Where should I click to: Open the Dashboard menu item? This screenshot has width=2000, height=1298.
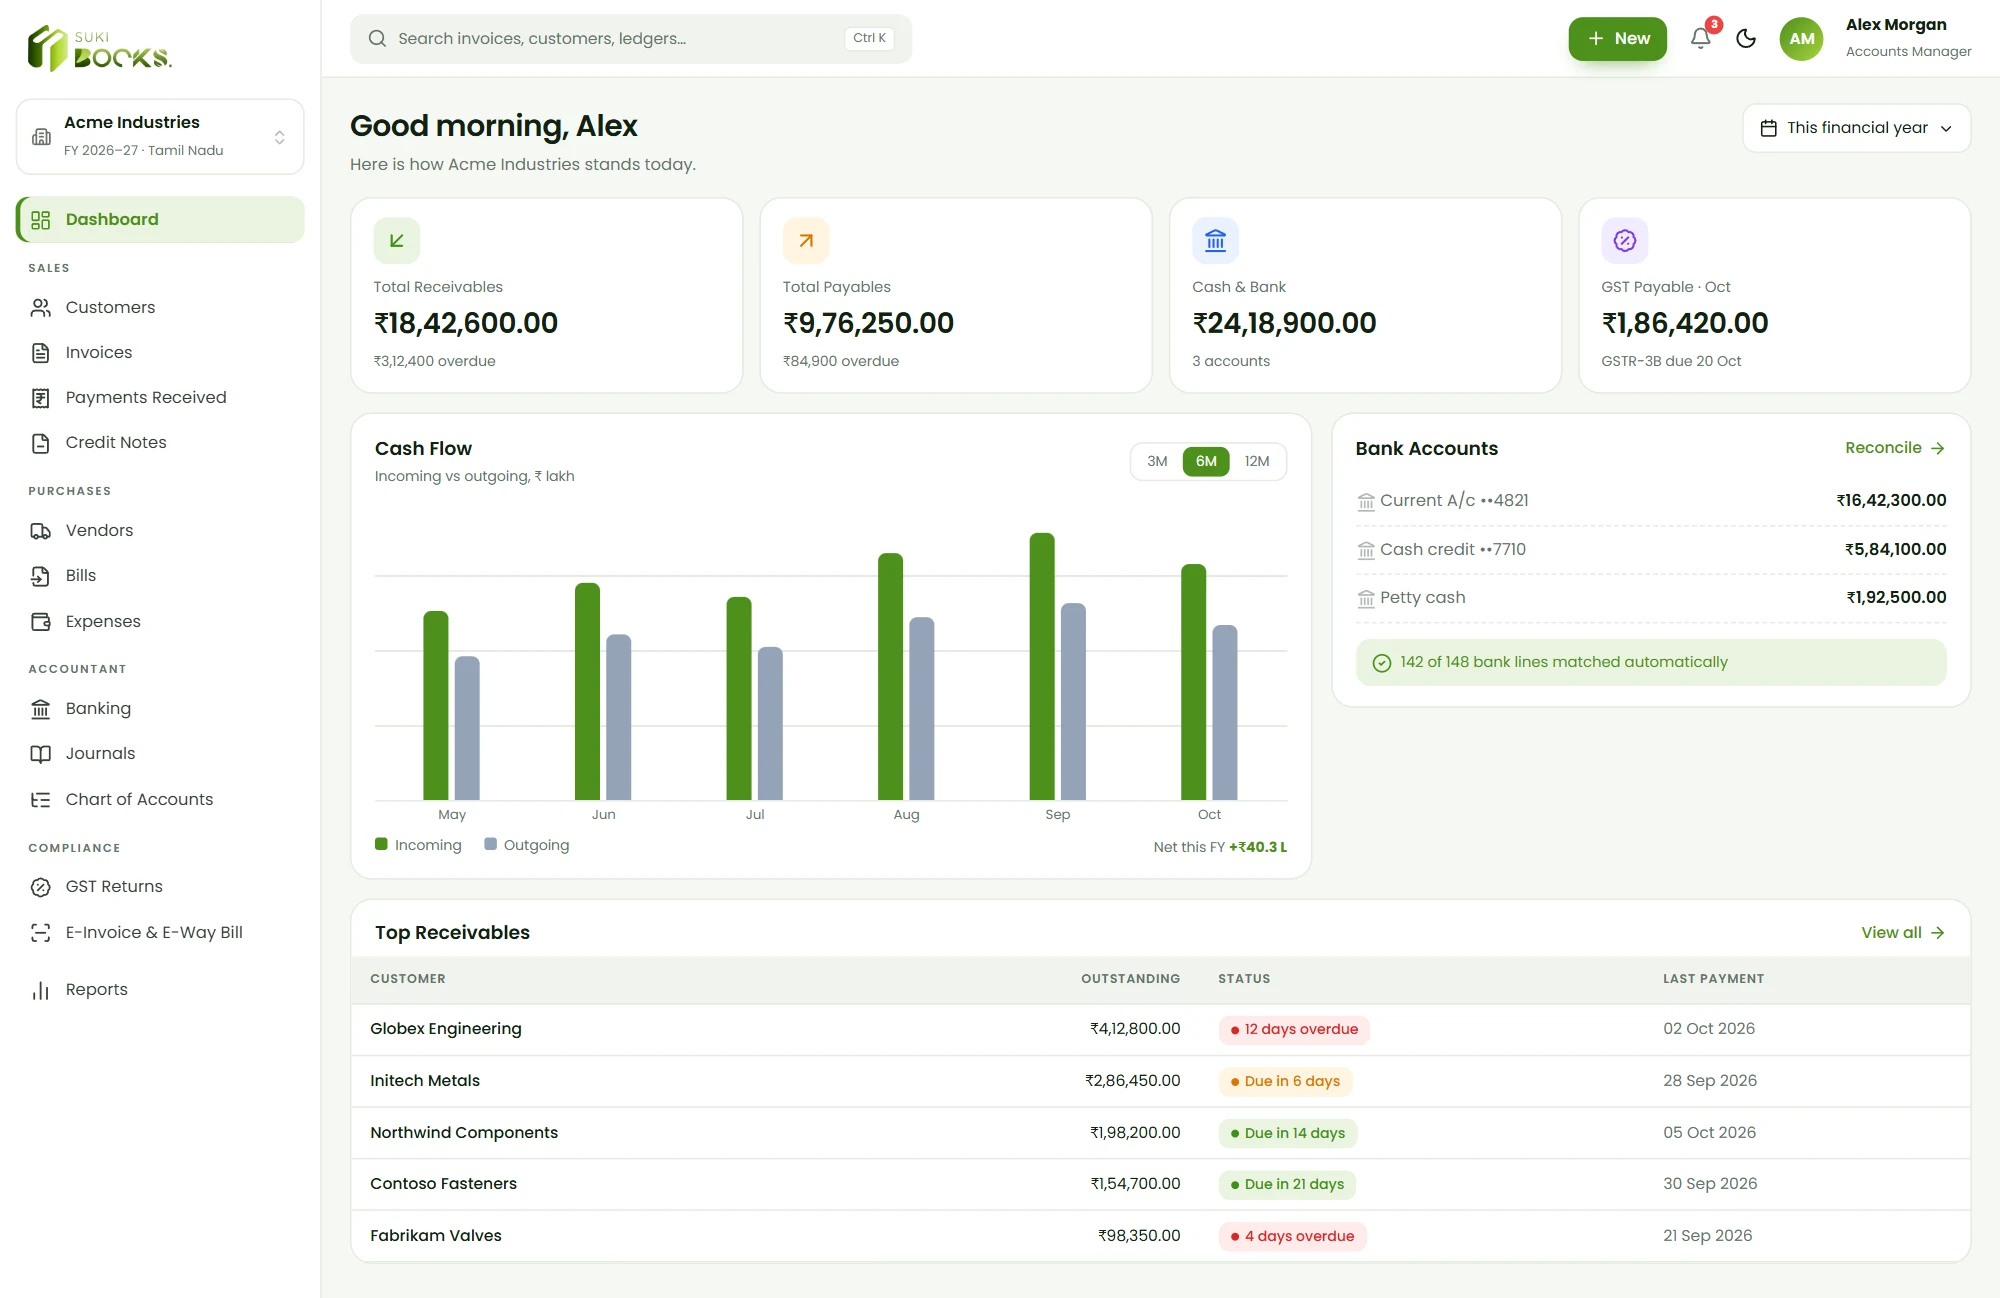(x=160, y=219)
